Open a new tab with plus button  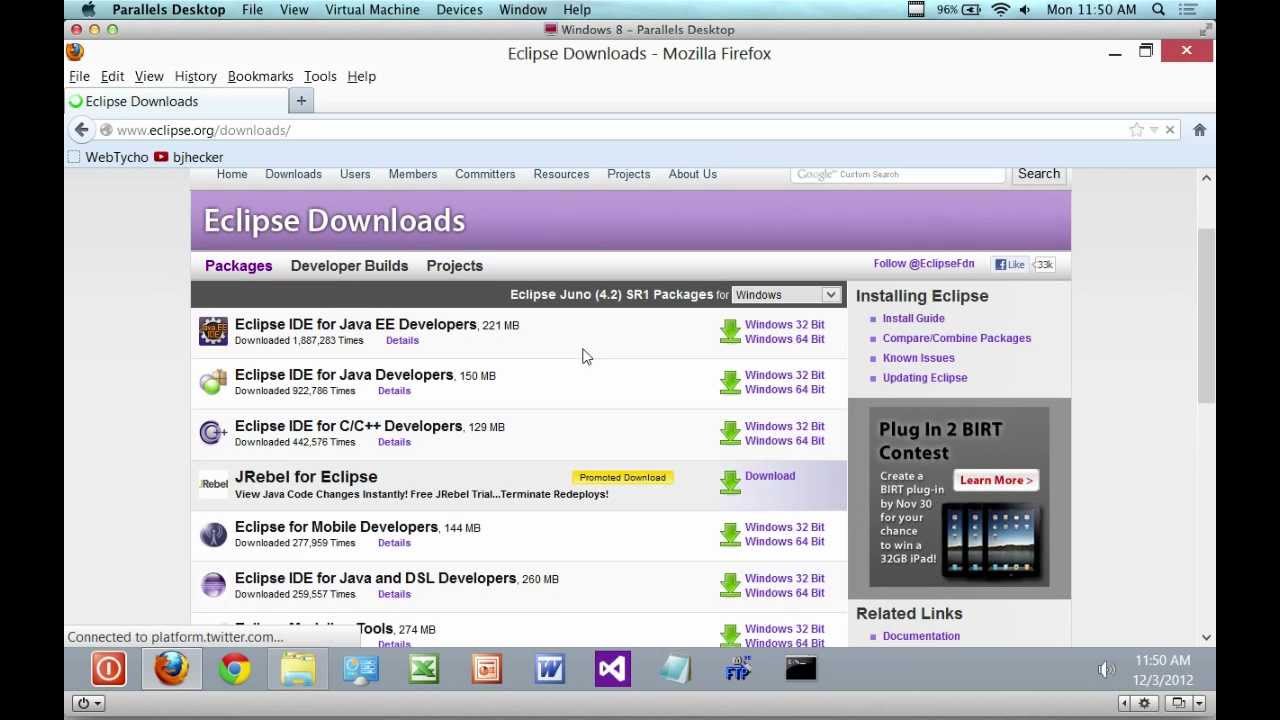point(301,100)
